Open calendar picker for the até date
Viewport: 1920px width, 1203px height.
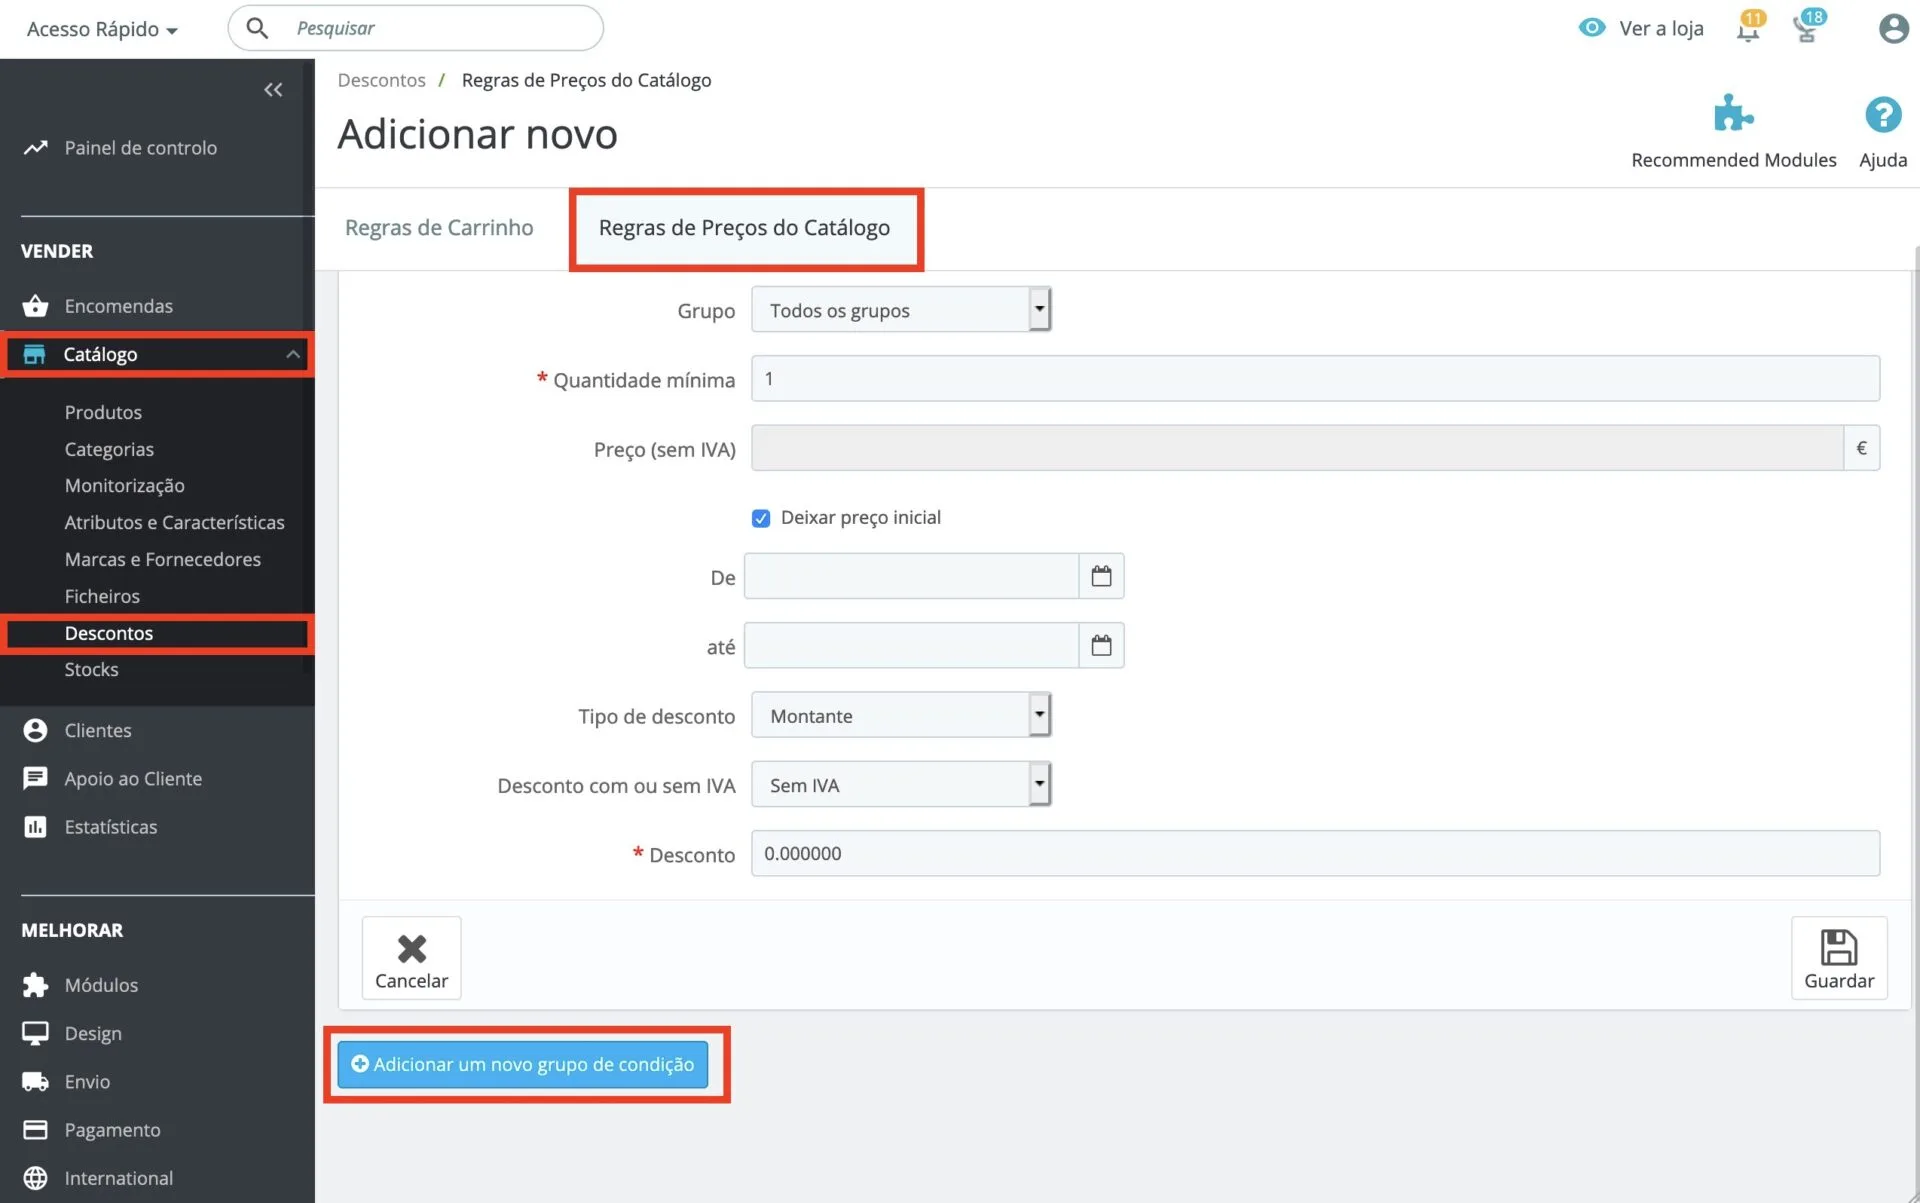point(1101,646)
